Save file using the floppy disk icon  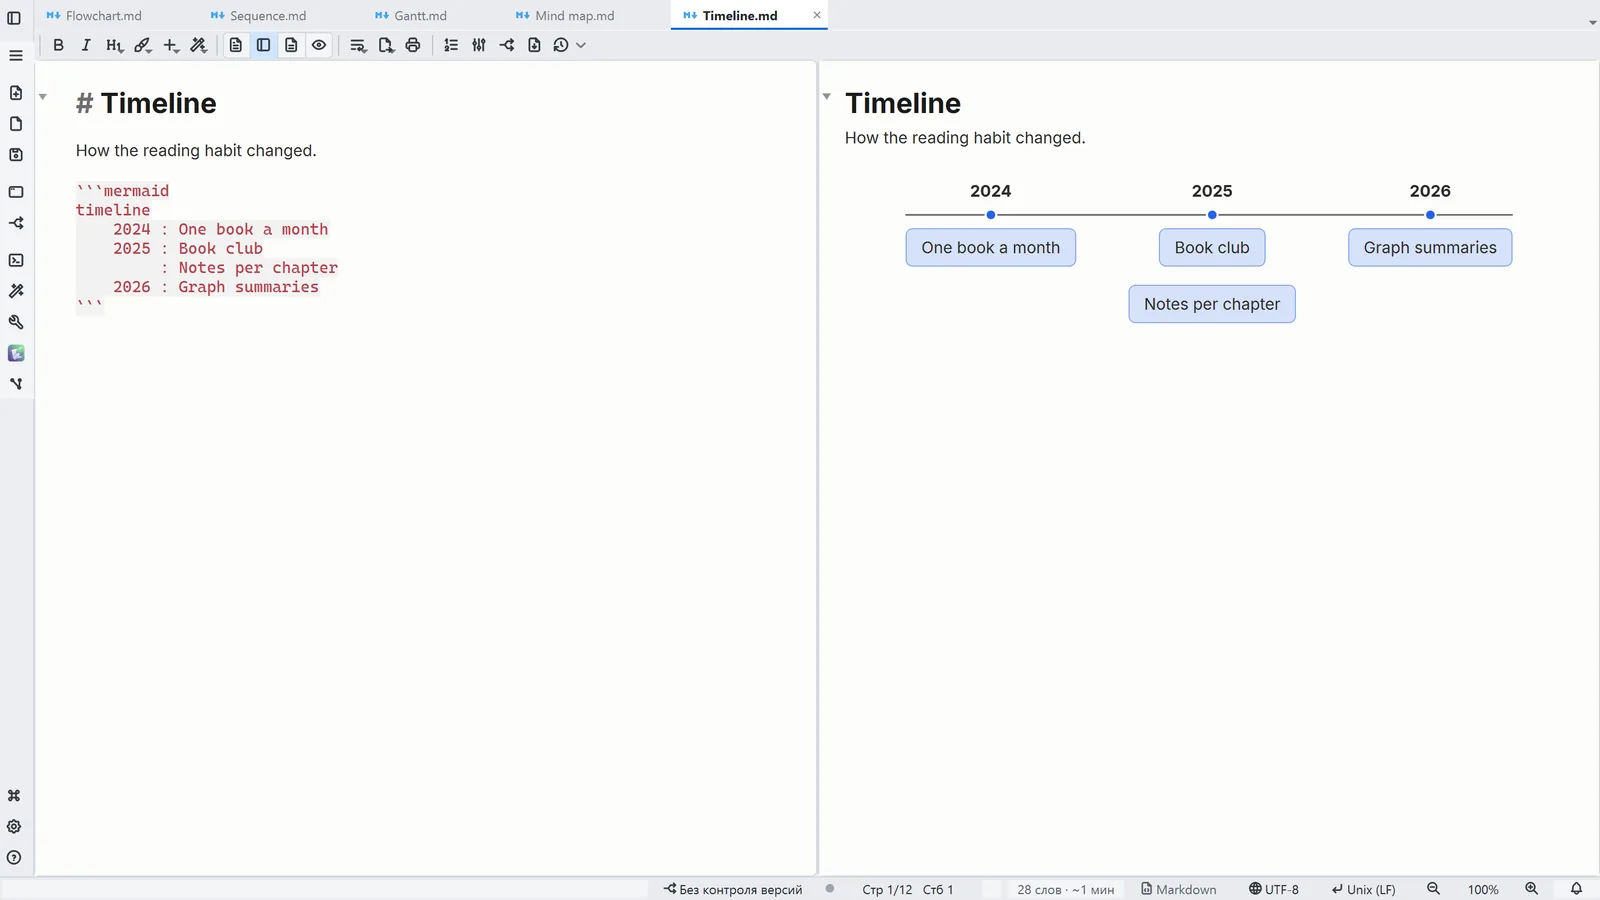16,155
